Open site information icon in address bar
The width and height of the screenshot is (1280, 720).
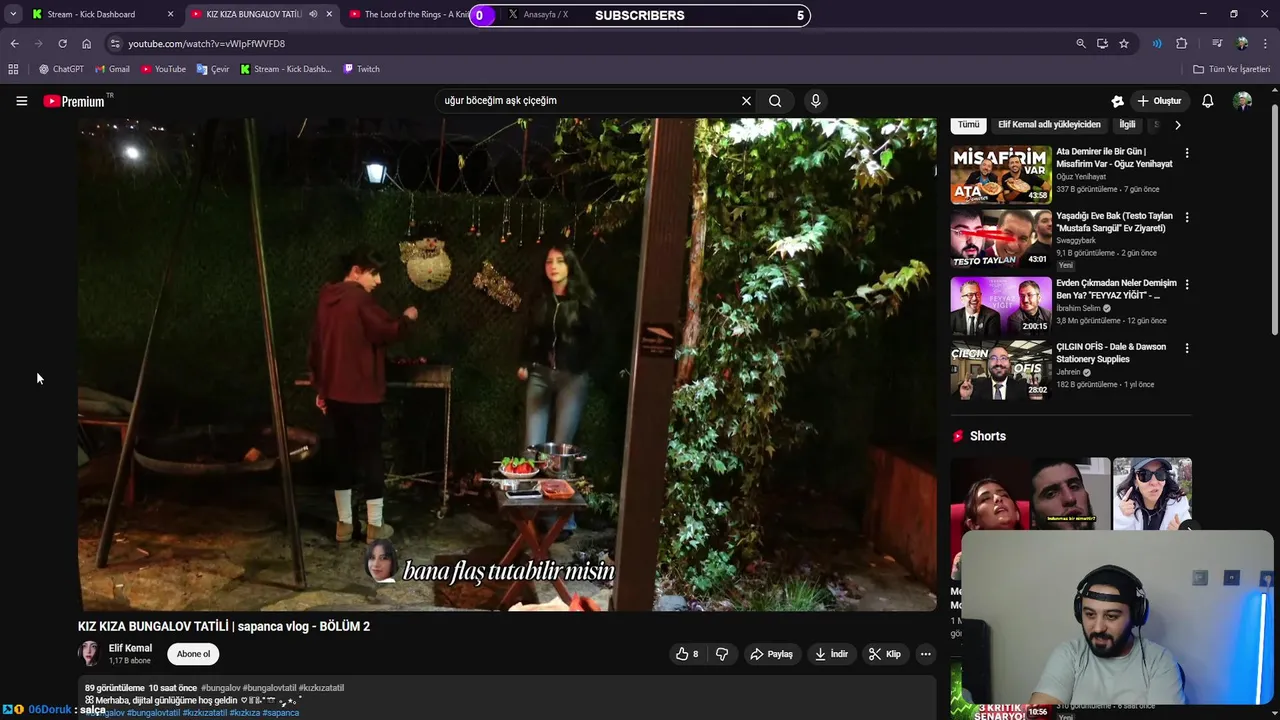(x=115, y=44)
